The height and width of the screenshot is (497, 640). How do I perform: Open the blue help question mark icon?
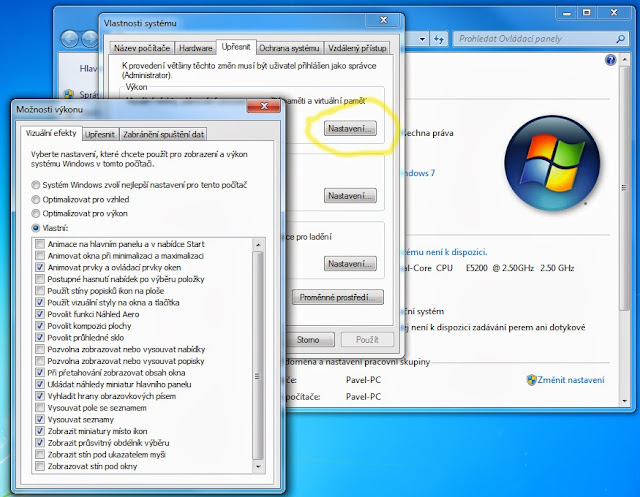click(610, 60)
